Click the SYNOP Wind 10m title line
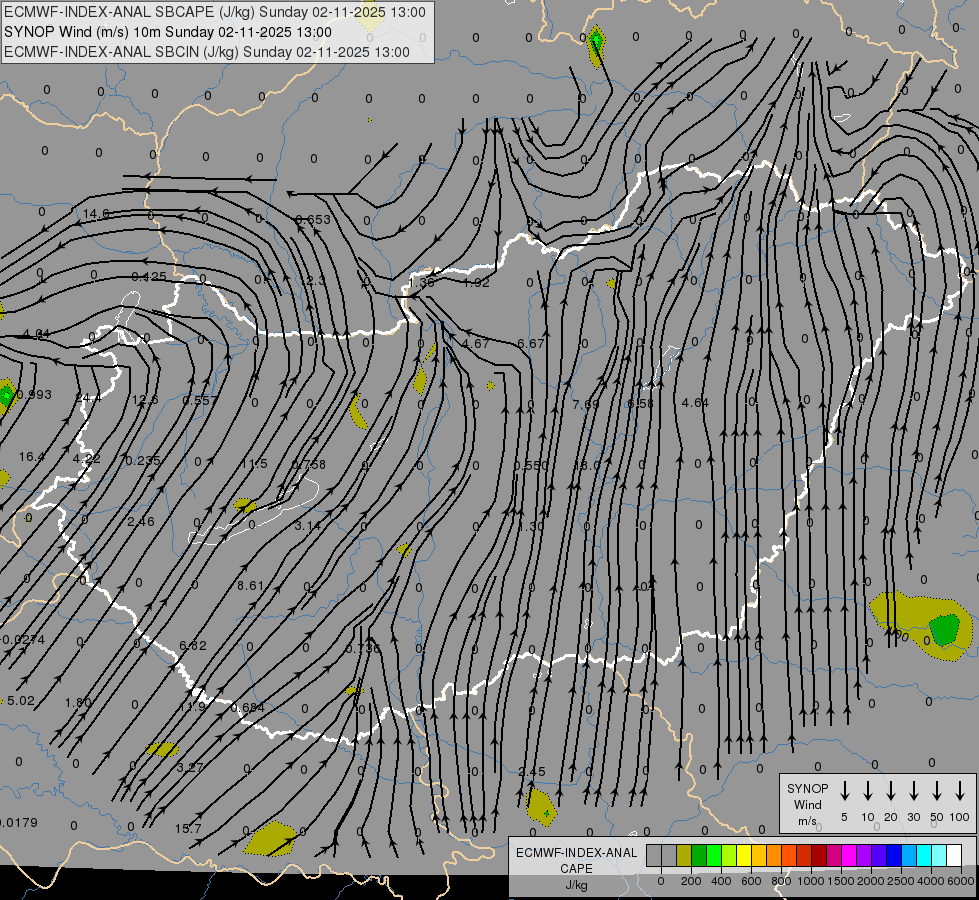Screen dimensions: 979x900 (x=168, y=32)
